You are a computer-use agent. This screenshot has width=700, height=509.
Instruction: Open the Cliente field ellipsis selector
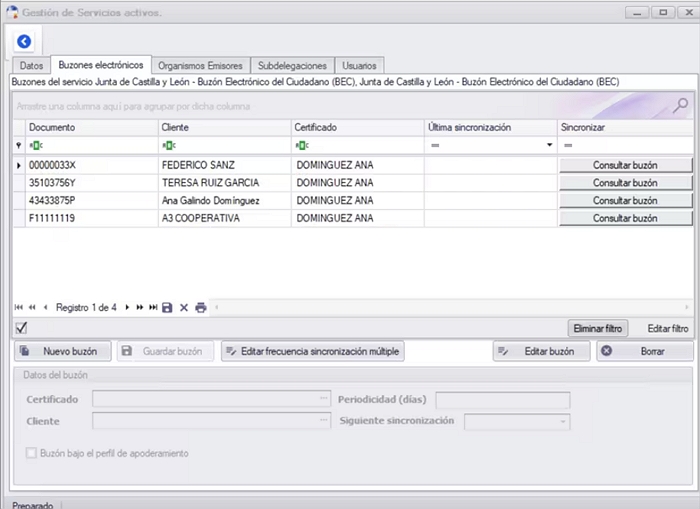(324, 420)
